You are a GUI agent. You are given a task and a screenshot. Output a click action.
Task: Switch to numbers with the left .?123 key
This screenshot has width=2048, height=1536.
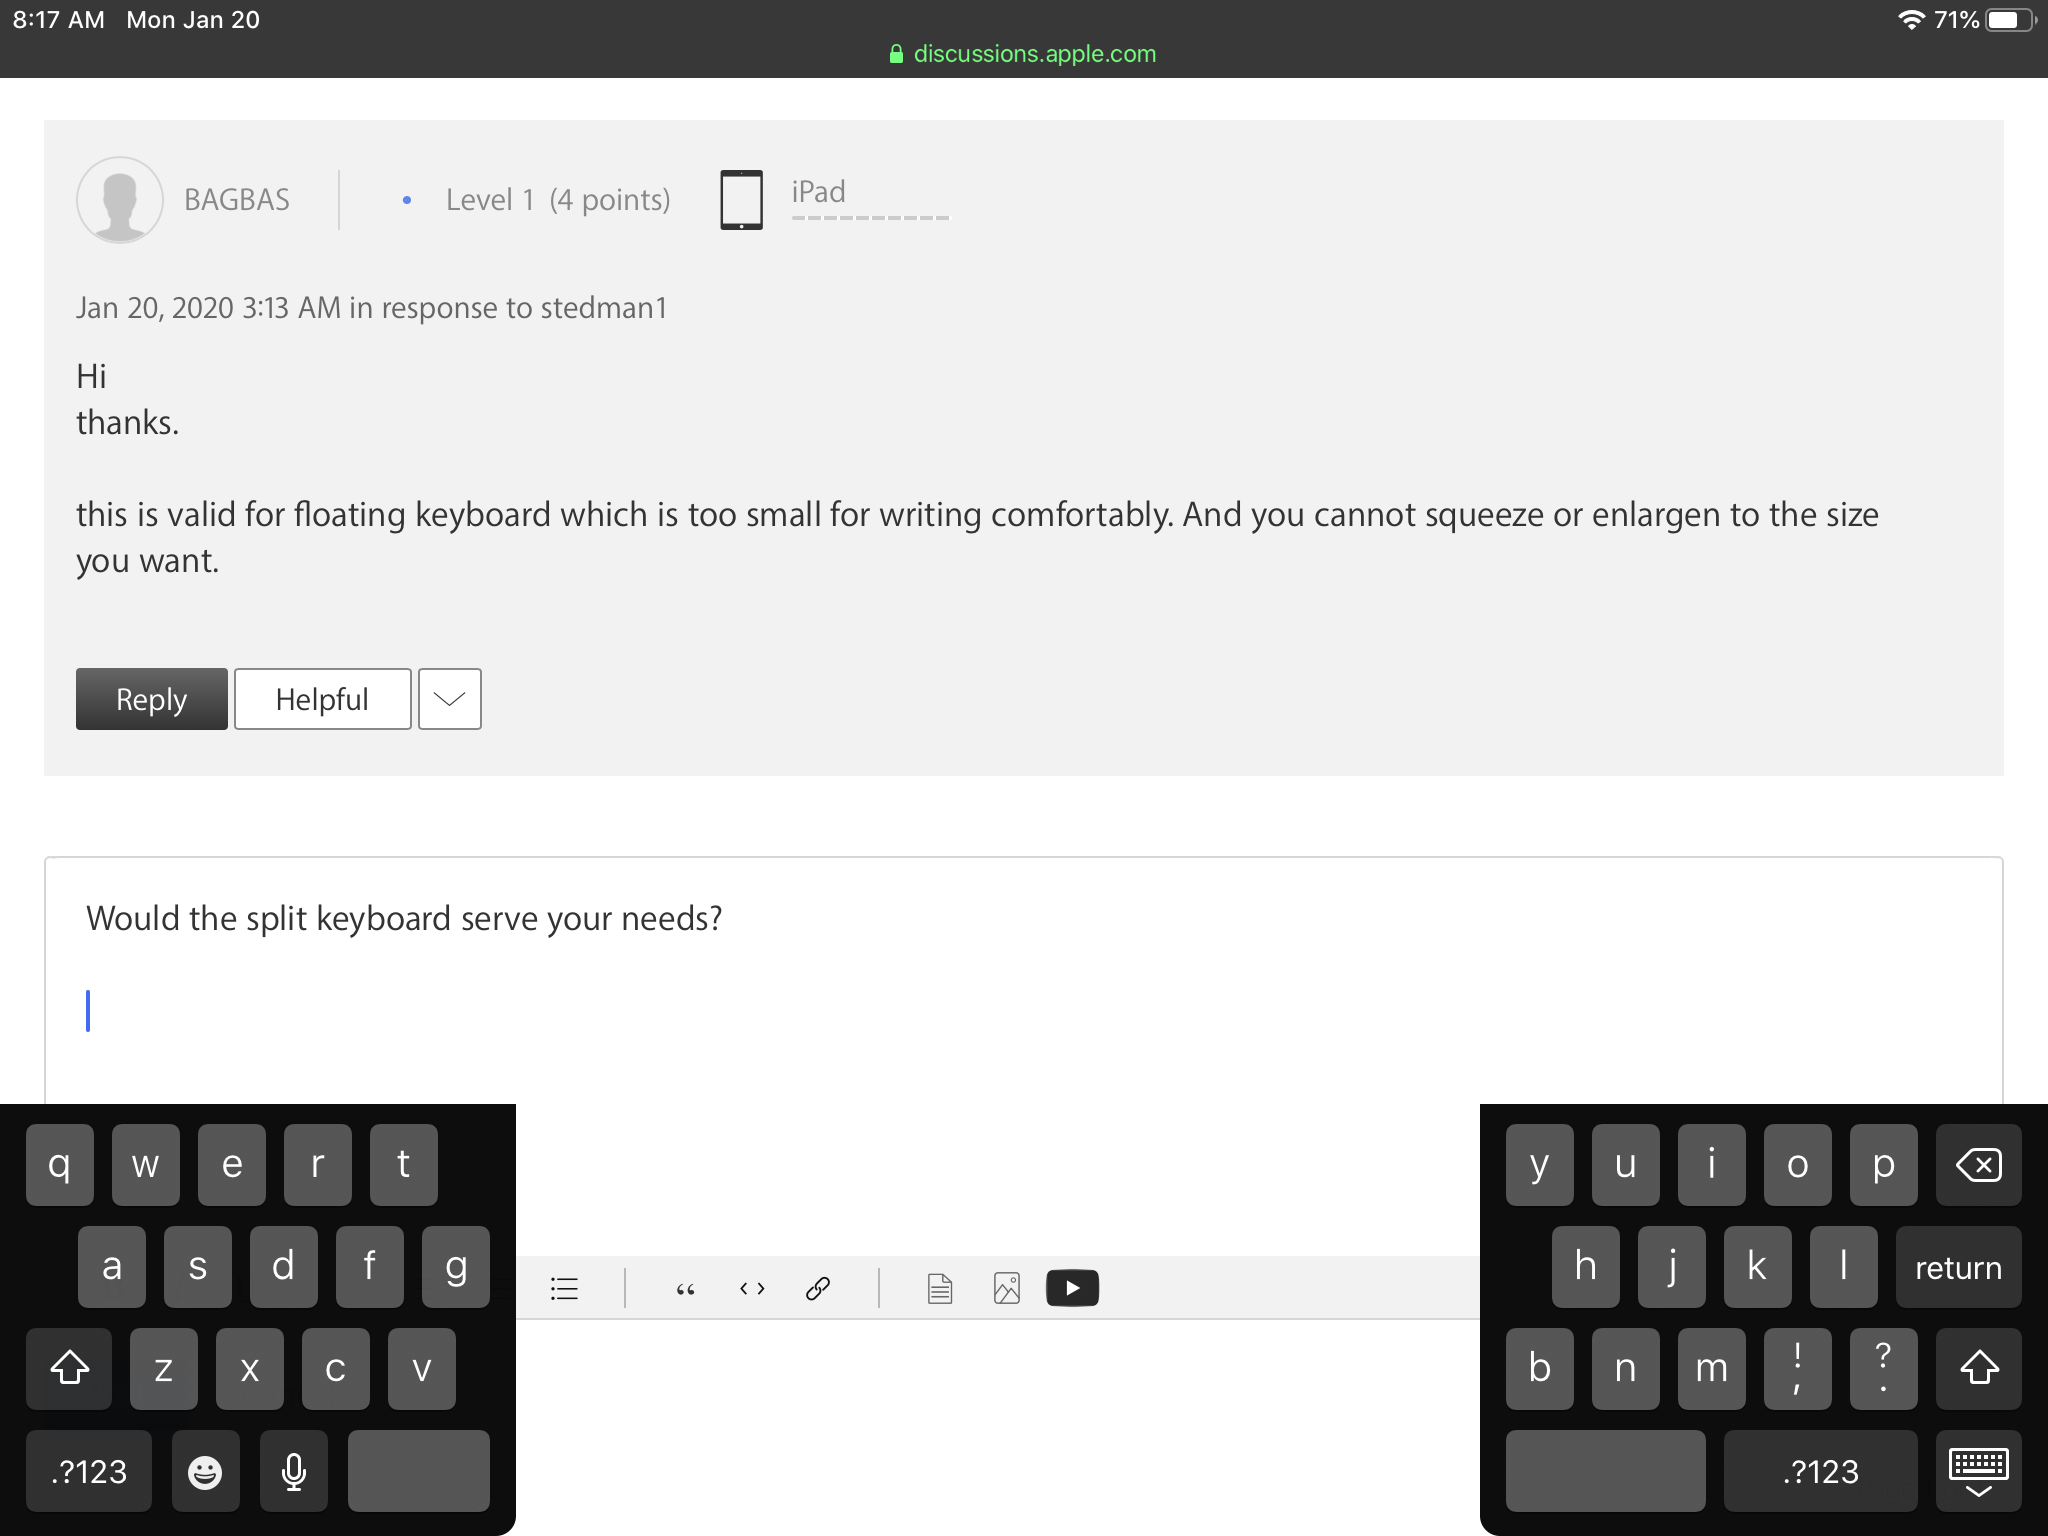coord(89,1471)
